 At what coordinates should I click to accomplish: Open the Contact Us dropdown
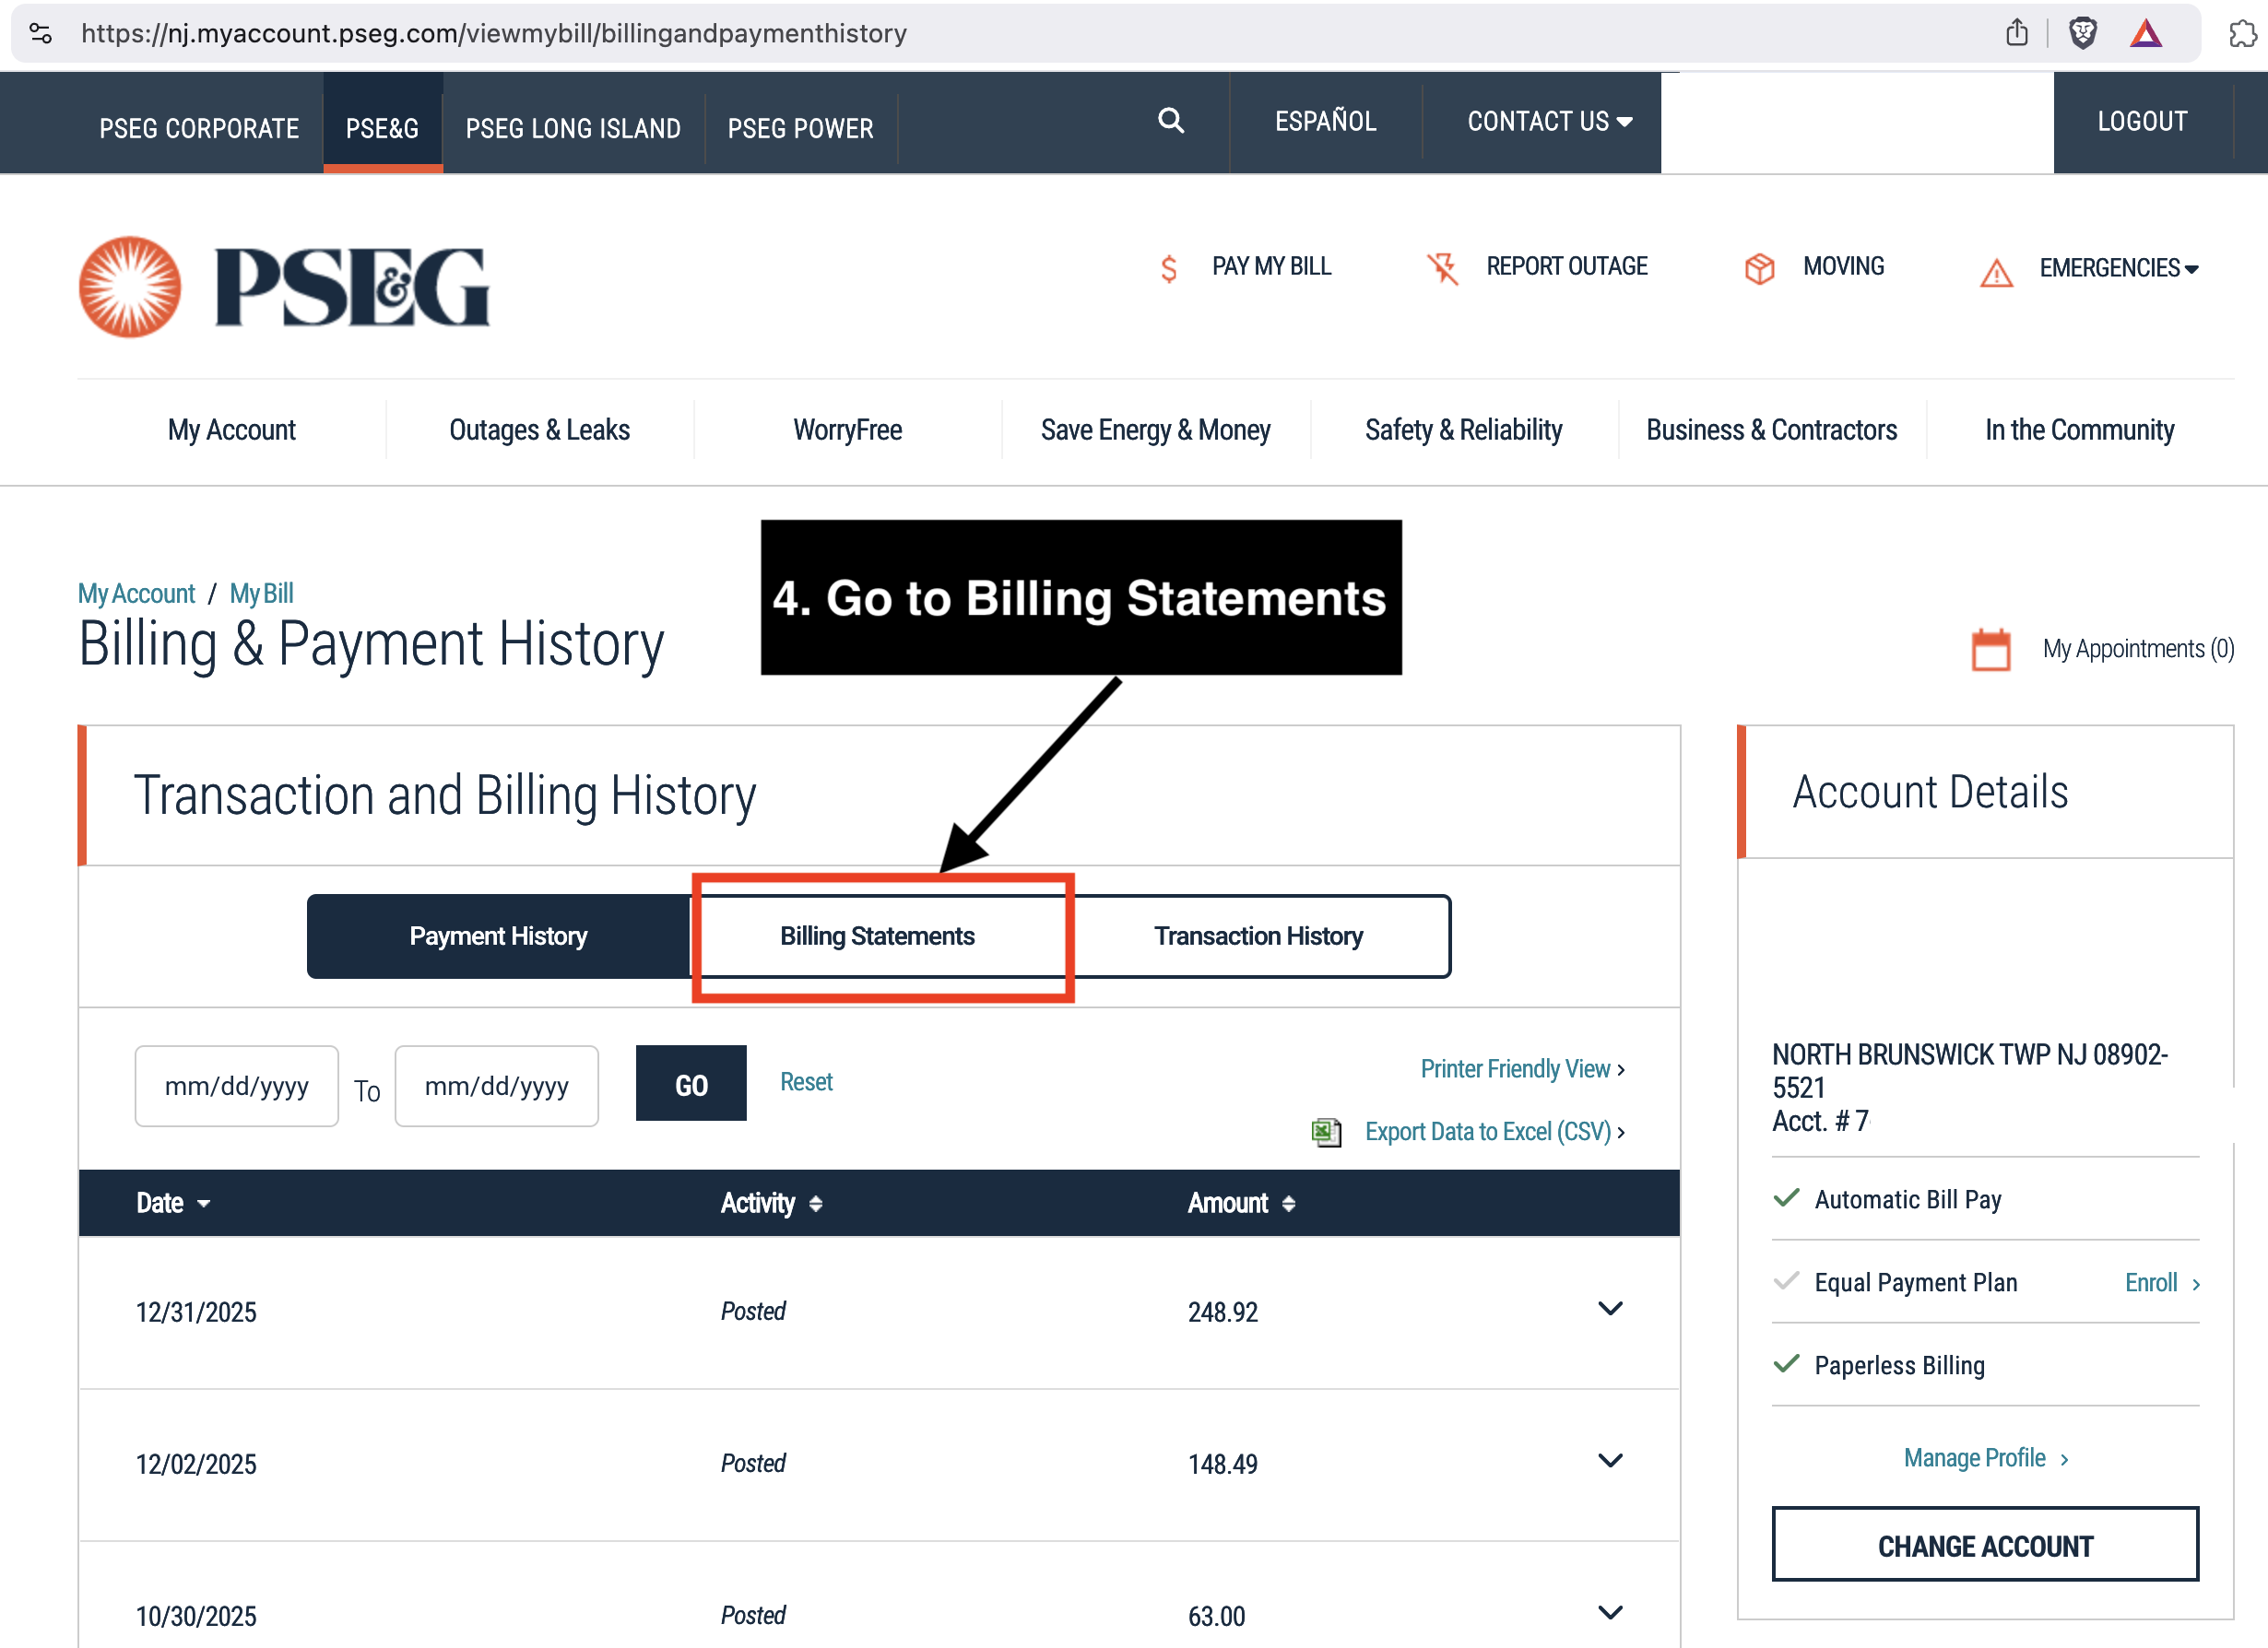(x=1549, y=121)
